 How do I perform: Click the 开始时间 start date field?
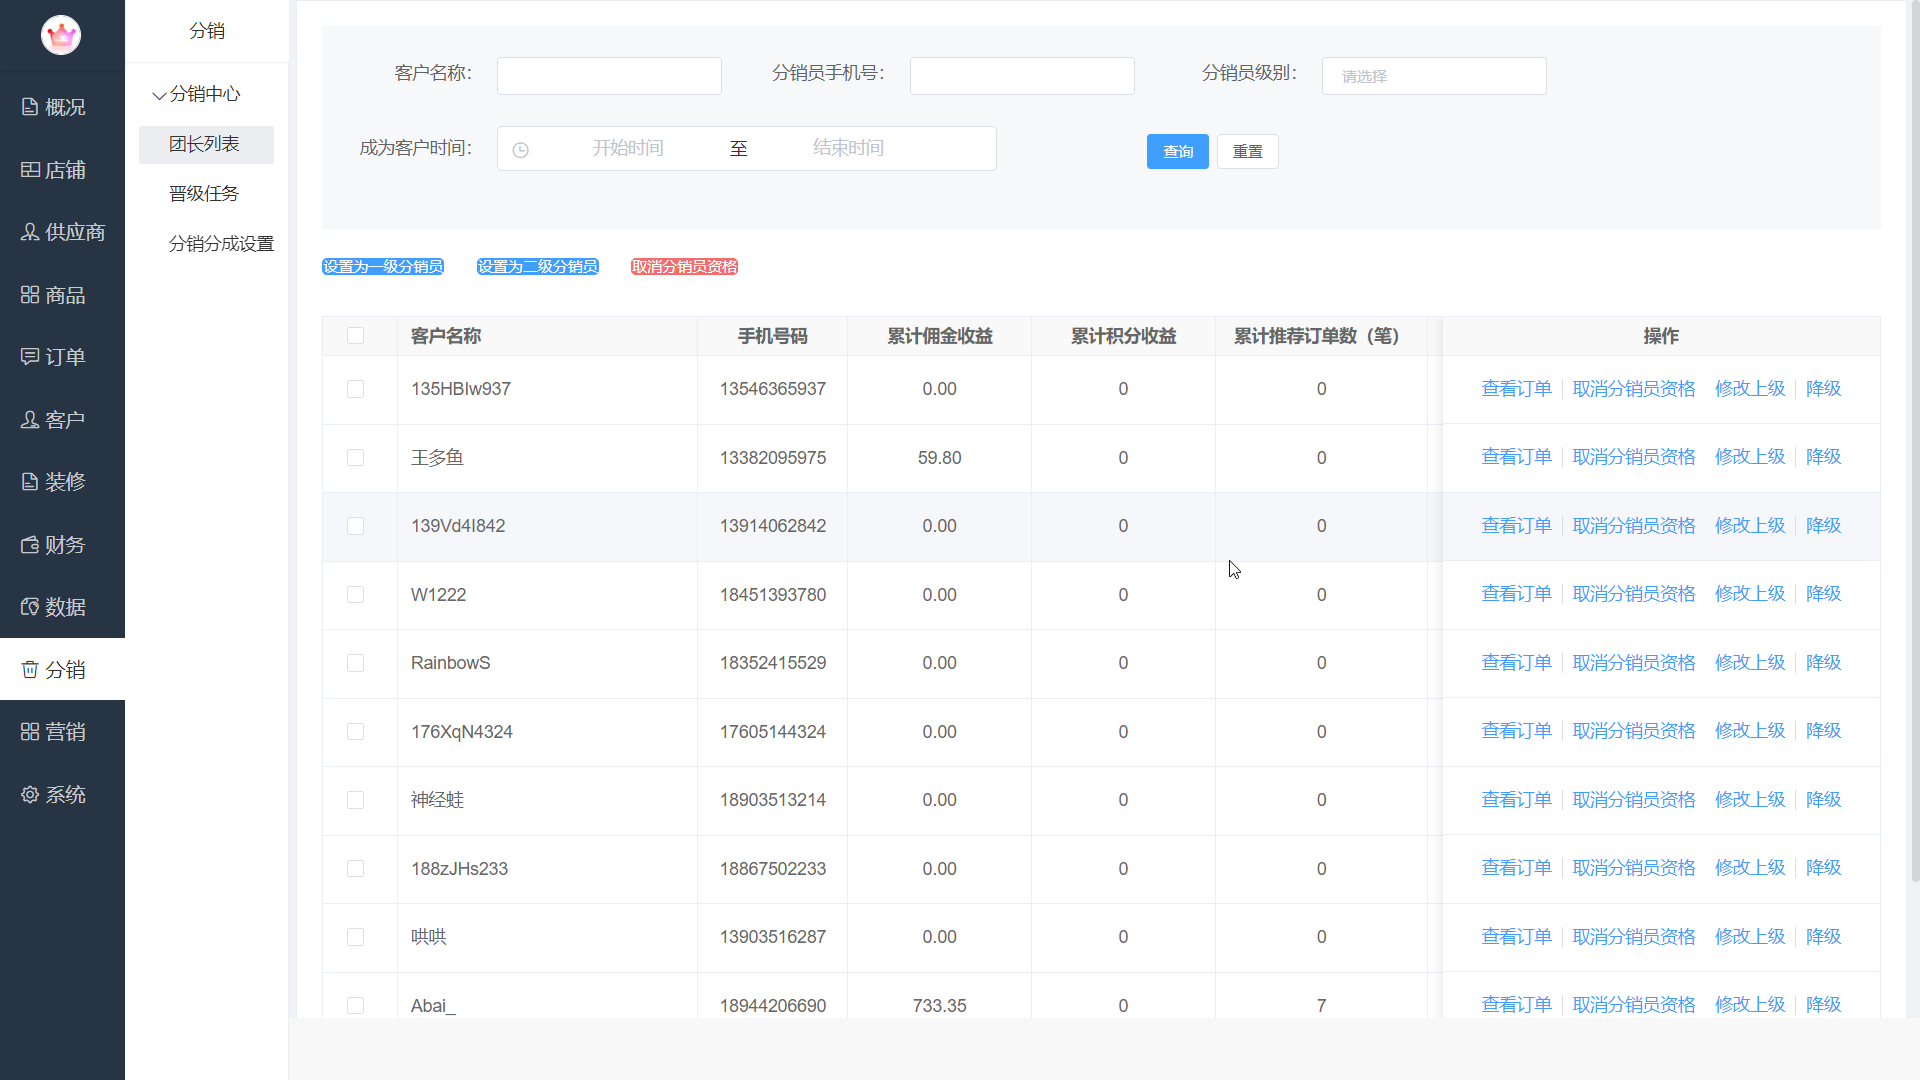628,148
